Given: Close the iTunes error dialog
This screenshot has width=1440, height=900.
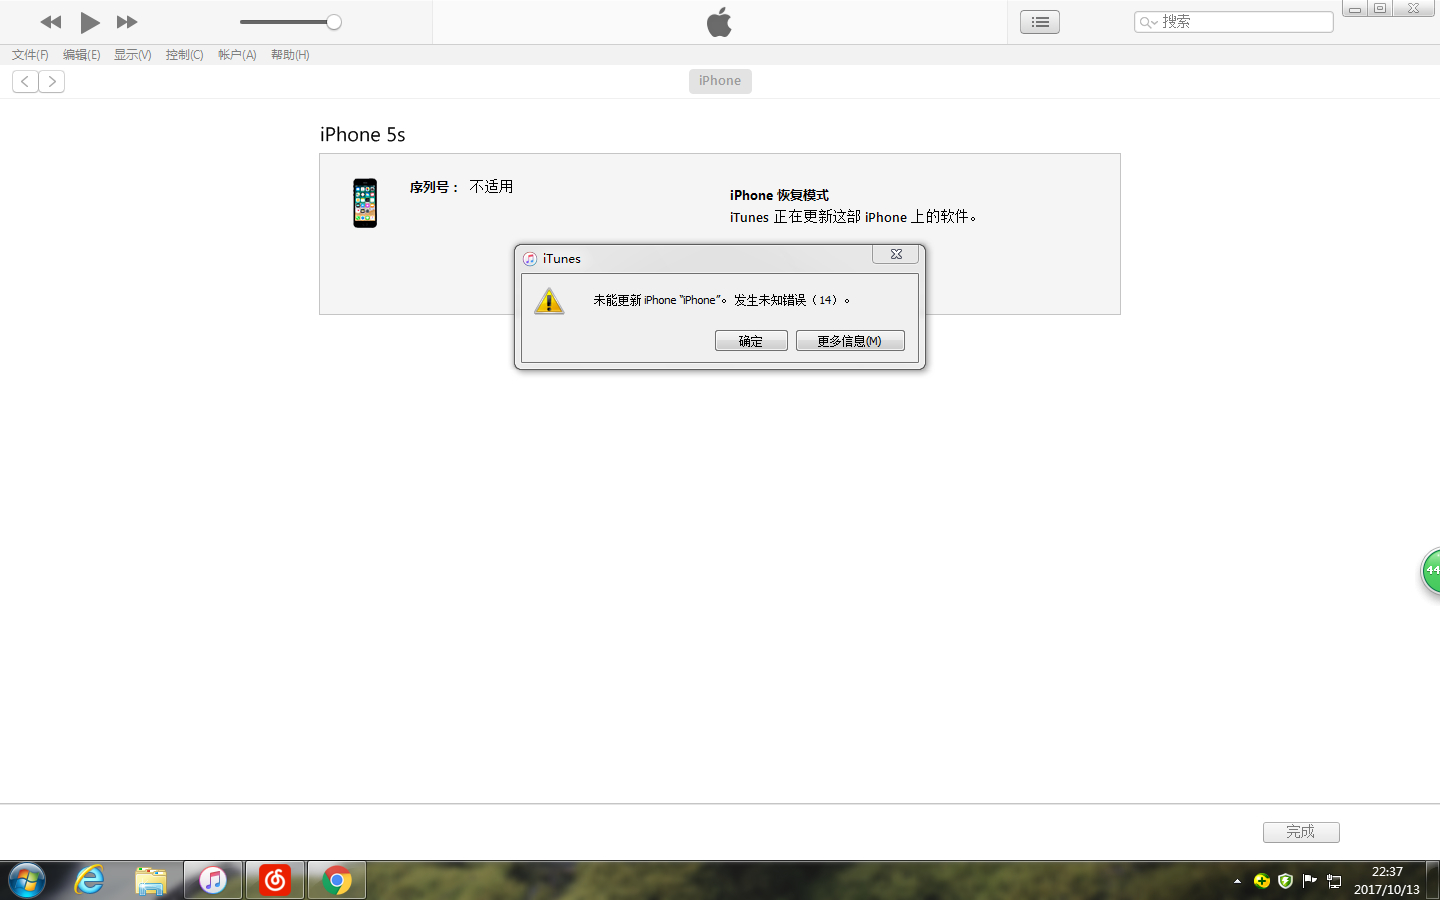Looking at the screenshot, I should pos(896,255).
